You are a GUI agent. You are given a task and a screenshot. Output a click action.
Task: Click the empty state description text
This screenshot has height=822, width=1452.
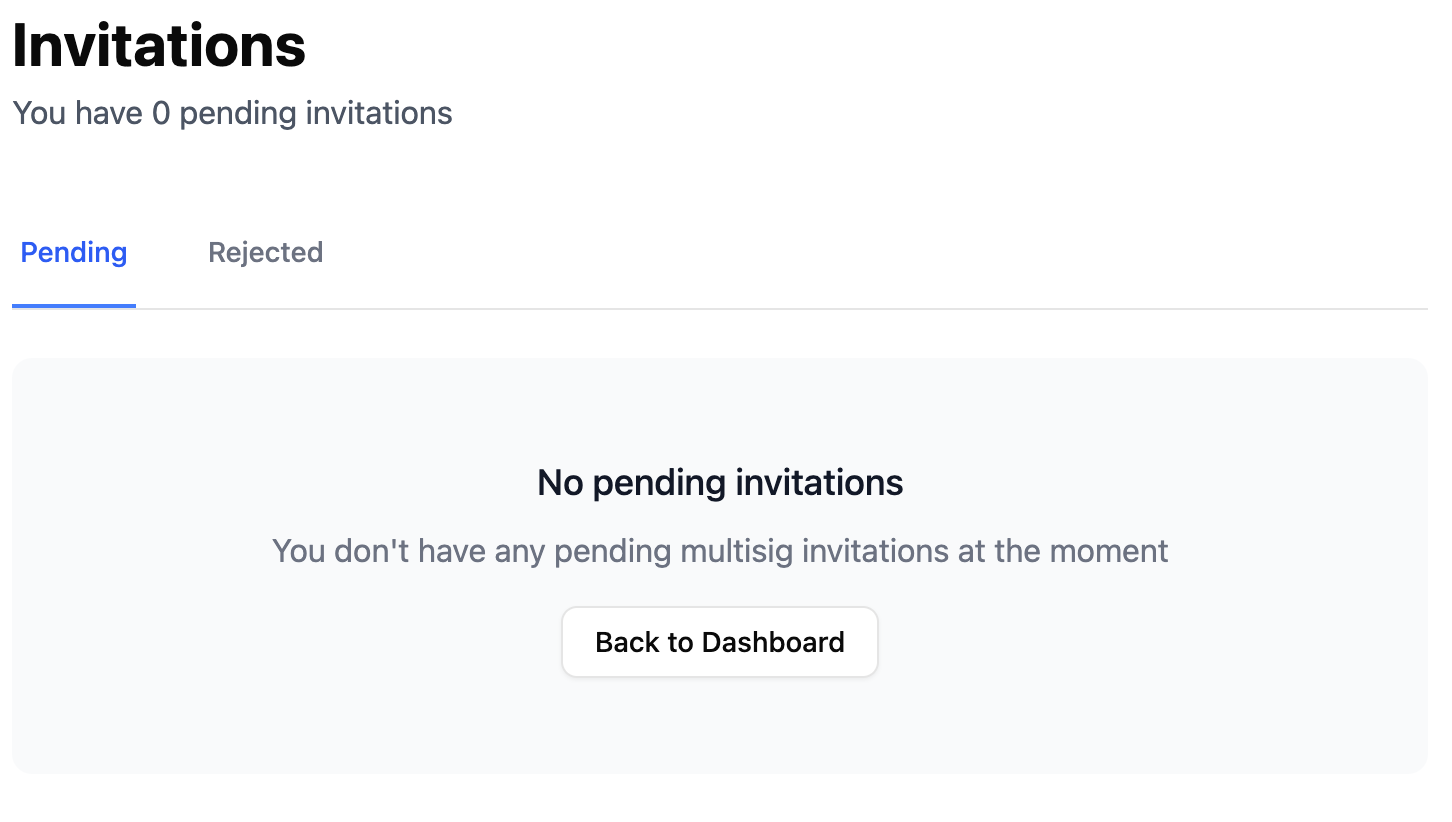(x=719, y=551)
